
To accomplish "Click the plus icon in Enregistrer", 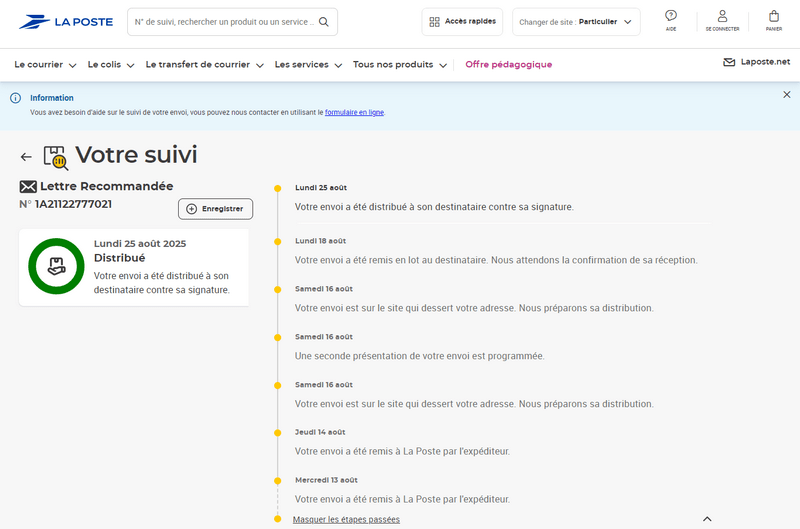I will click(191, 209).
